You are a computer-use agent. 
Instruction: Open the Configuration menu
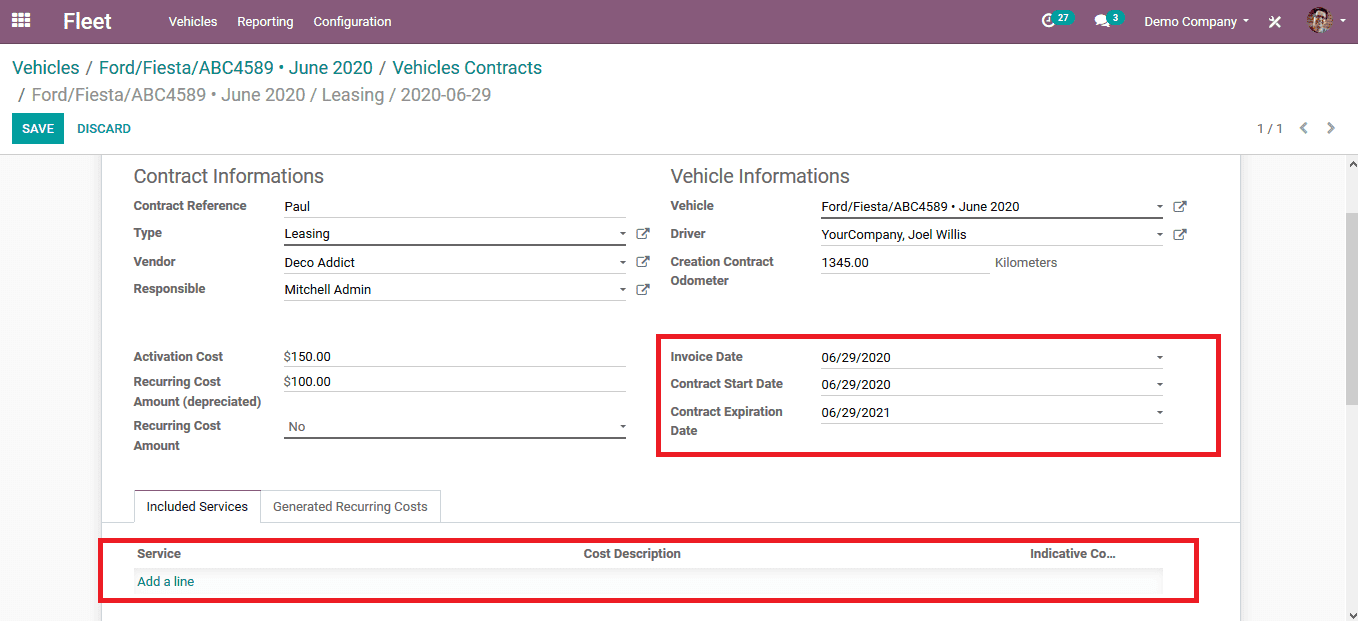coord(352,21)
